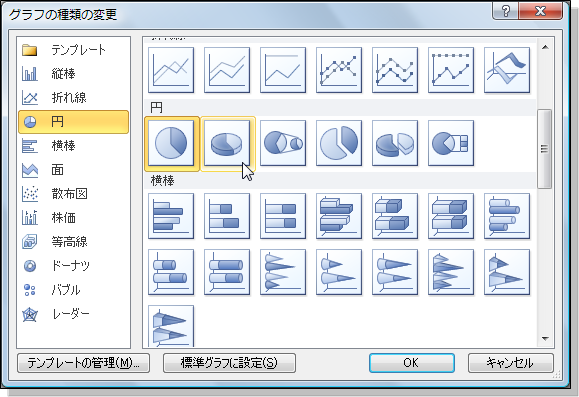579x397 pixels.
Task: Pick the 3-D line chart icon
Action: coord(507,70)
